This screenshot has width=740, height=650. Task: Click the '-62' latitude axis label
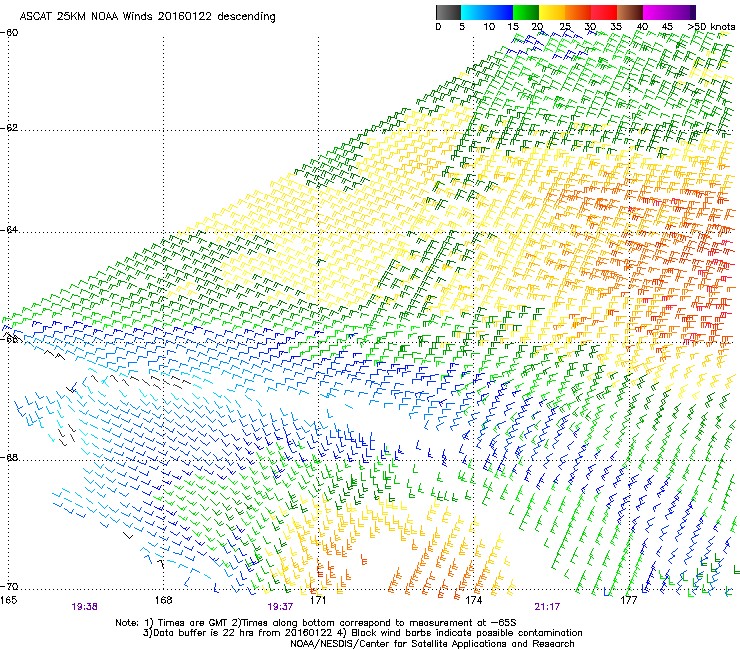[x=9, y=128]
